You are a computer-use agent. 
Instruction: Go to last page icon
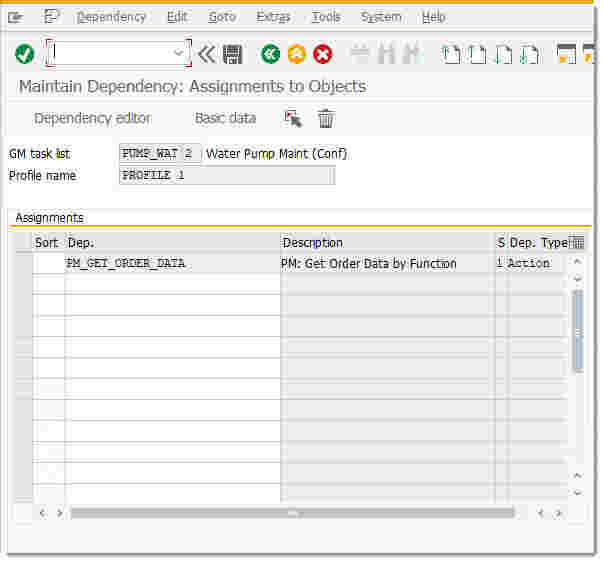[x=529, y=54]
